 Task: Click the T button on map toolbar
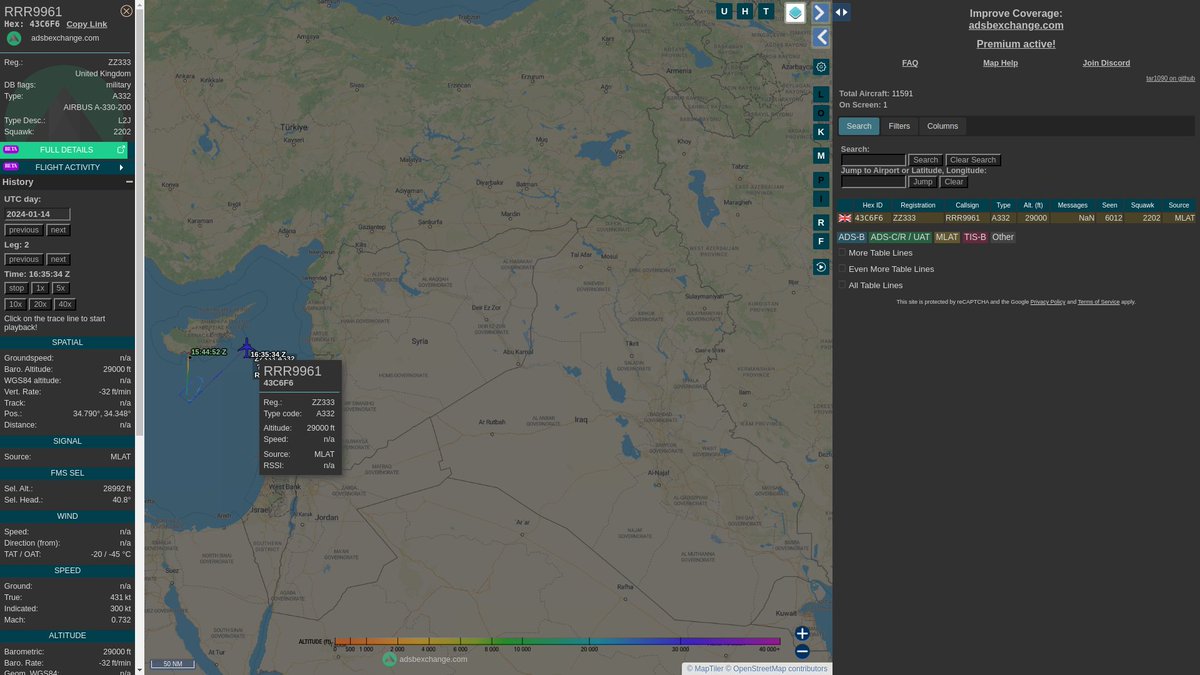click(766, 11)
